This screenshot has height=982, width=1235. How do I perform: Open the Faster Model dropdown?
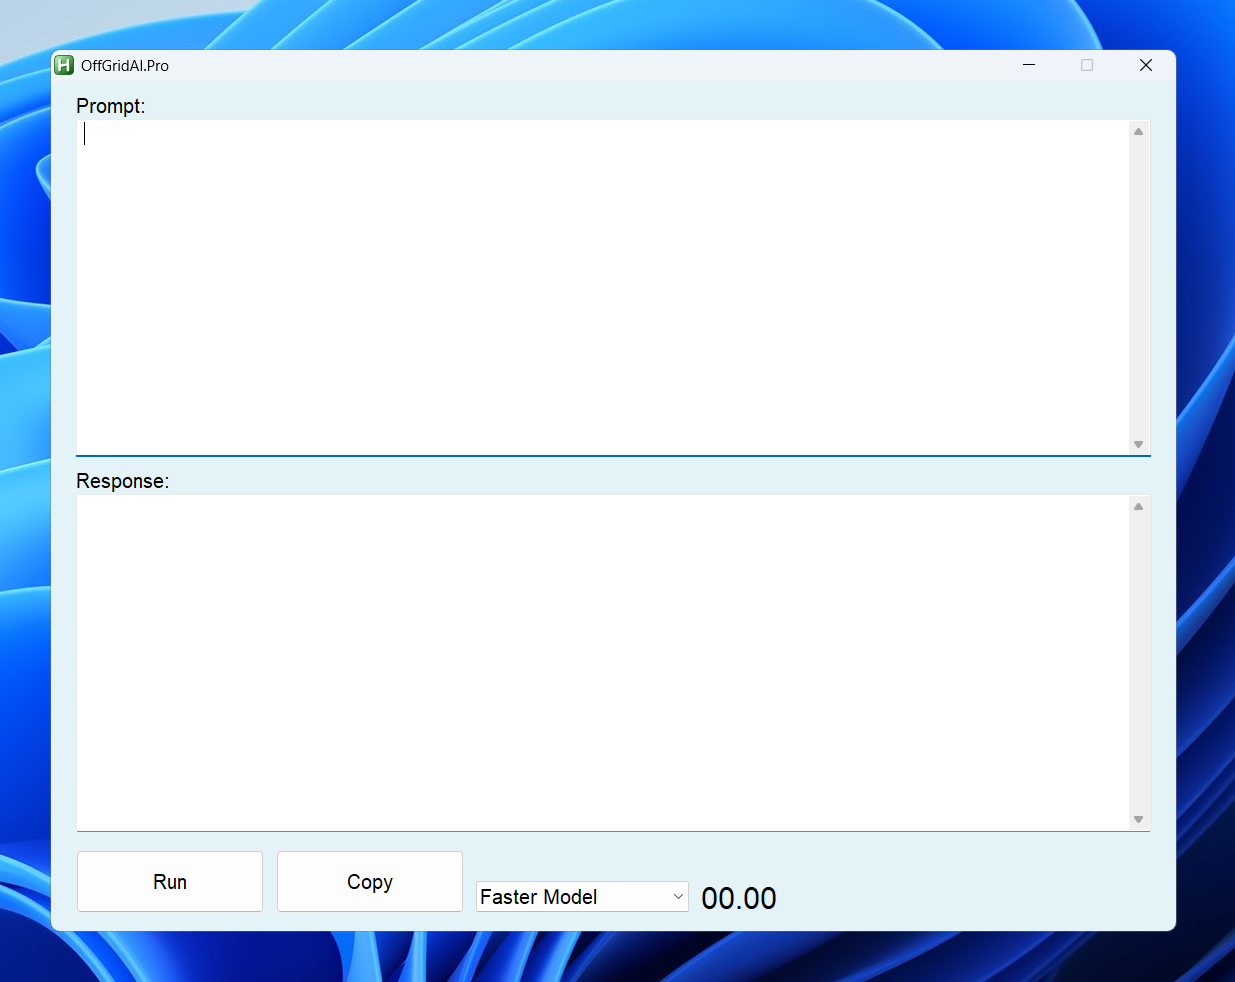coord(582,897)
